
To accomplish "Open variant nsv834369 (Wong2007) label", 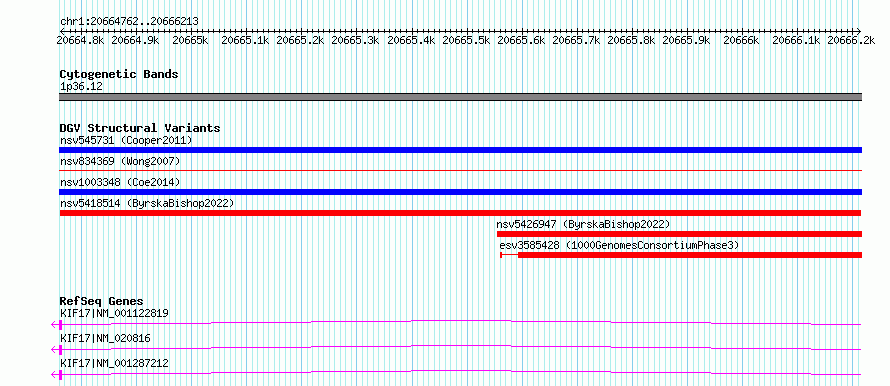I will [x=120, y=161].
